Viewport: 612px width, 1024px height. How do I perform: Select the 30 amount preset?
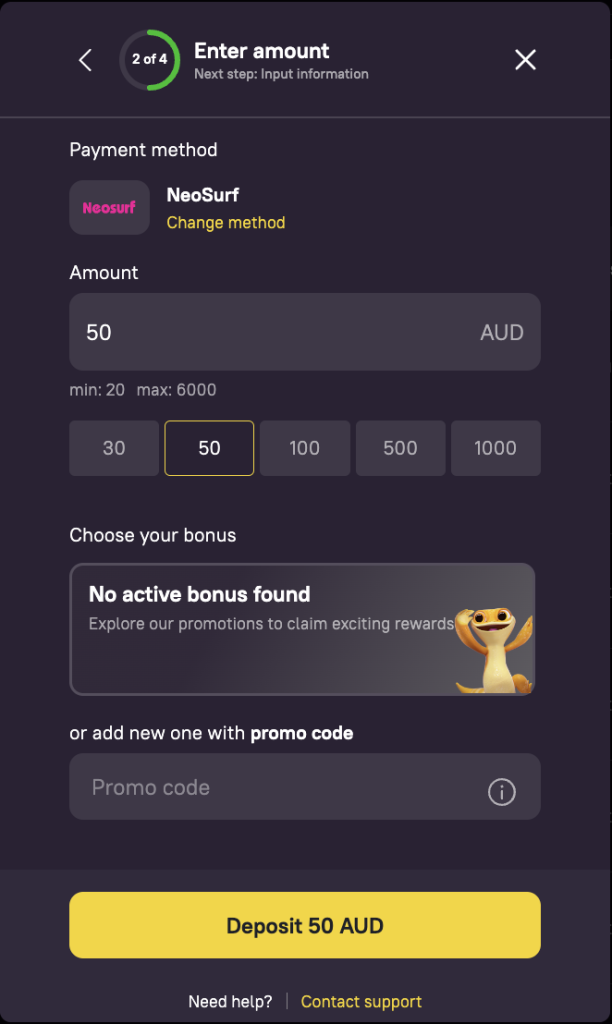pos(113,448)
